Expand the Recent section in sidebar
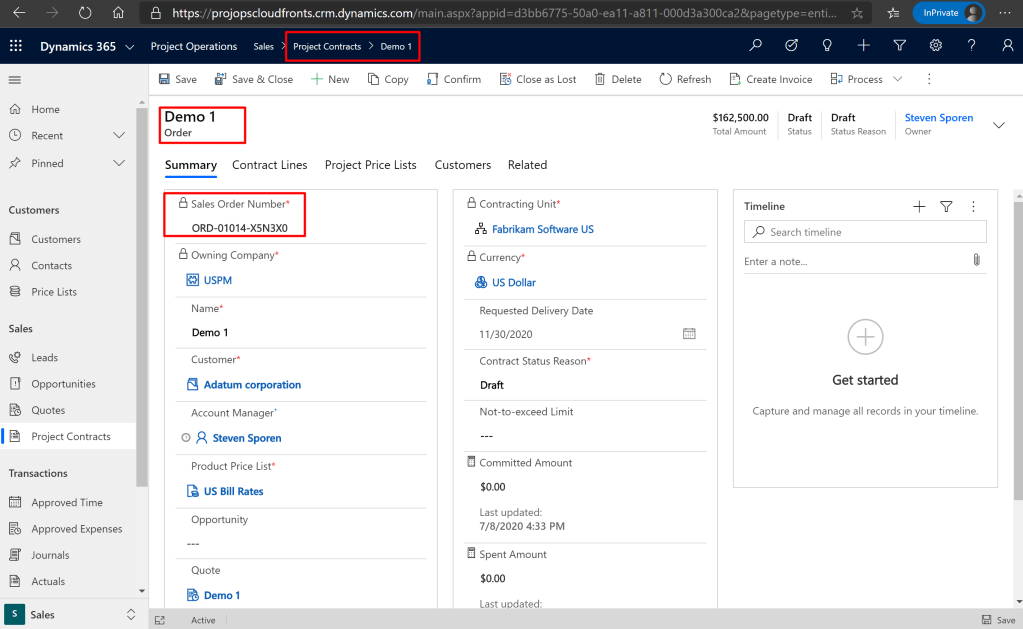Screen dimensions: 1023x629 click(119, 135)
